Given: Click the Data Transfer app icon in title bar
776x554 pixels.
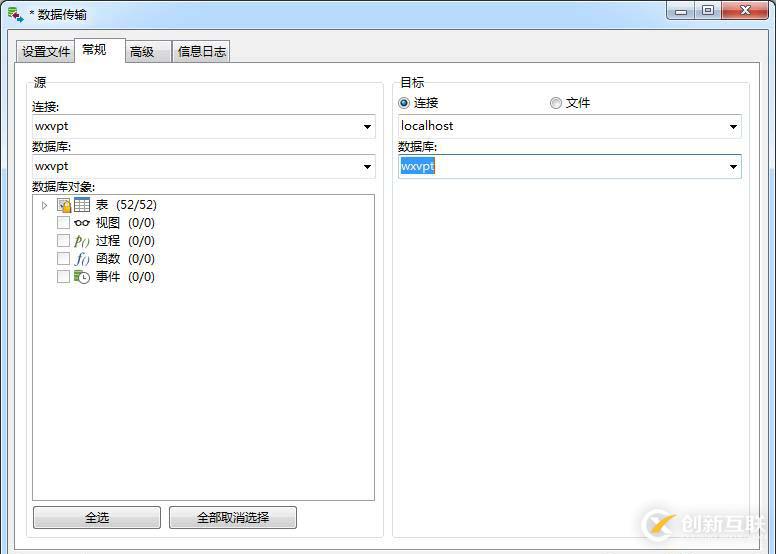Looking at the screenshot, I should (15, 14).
